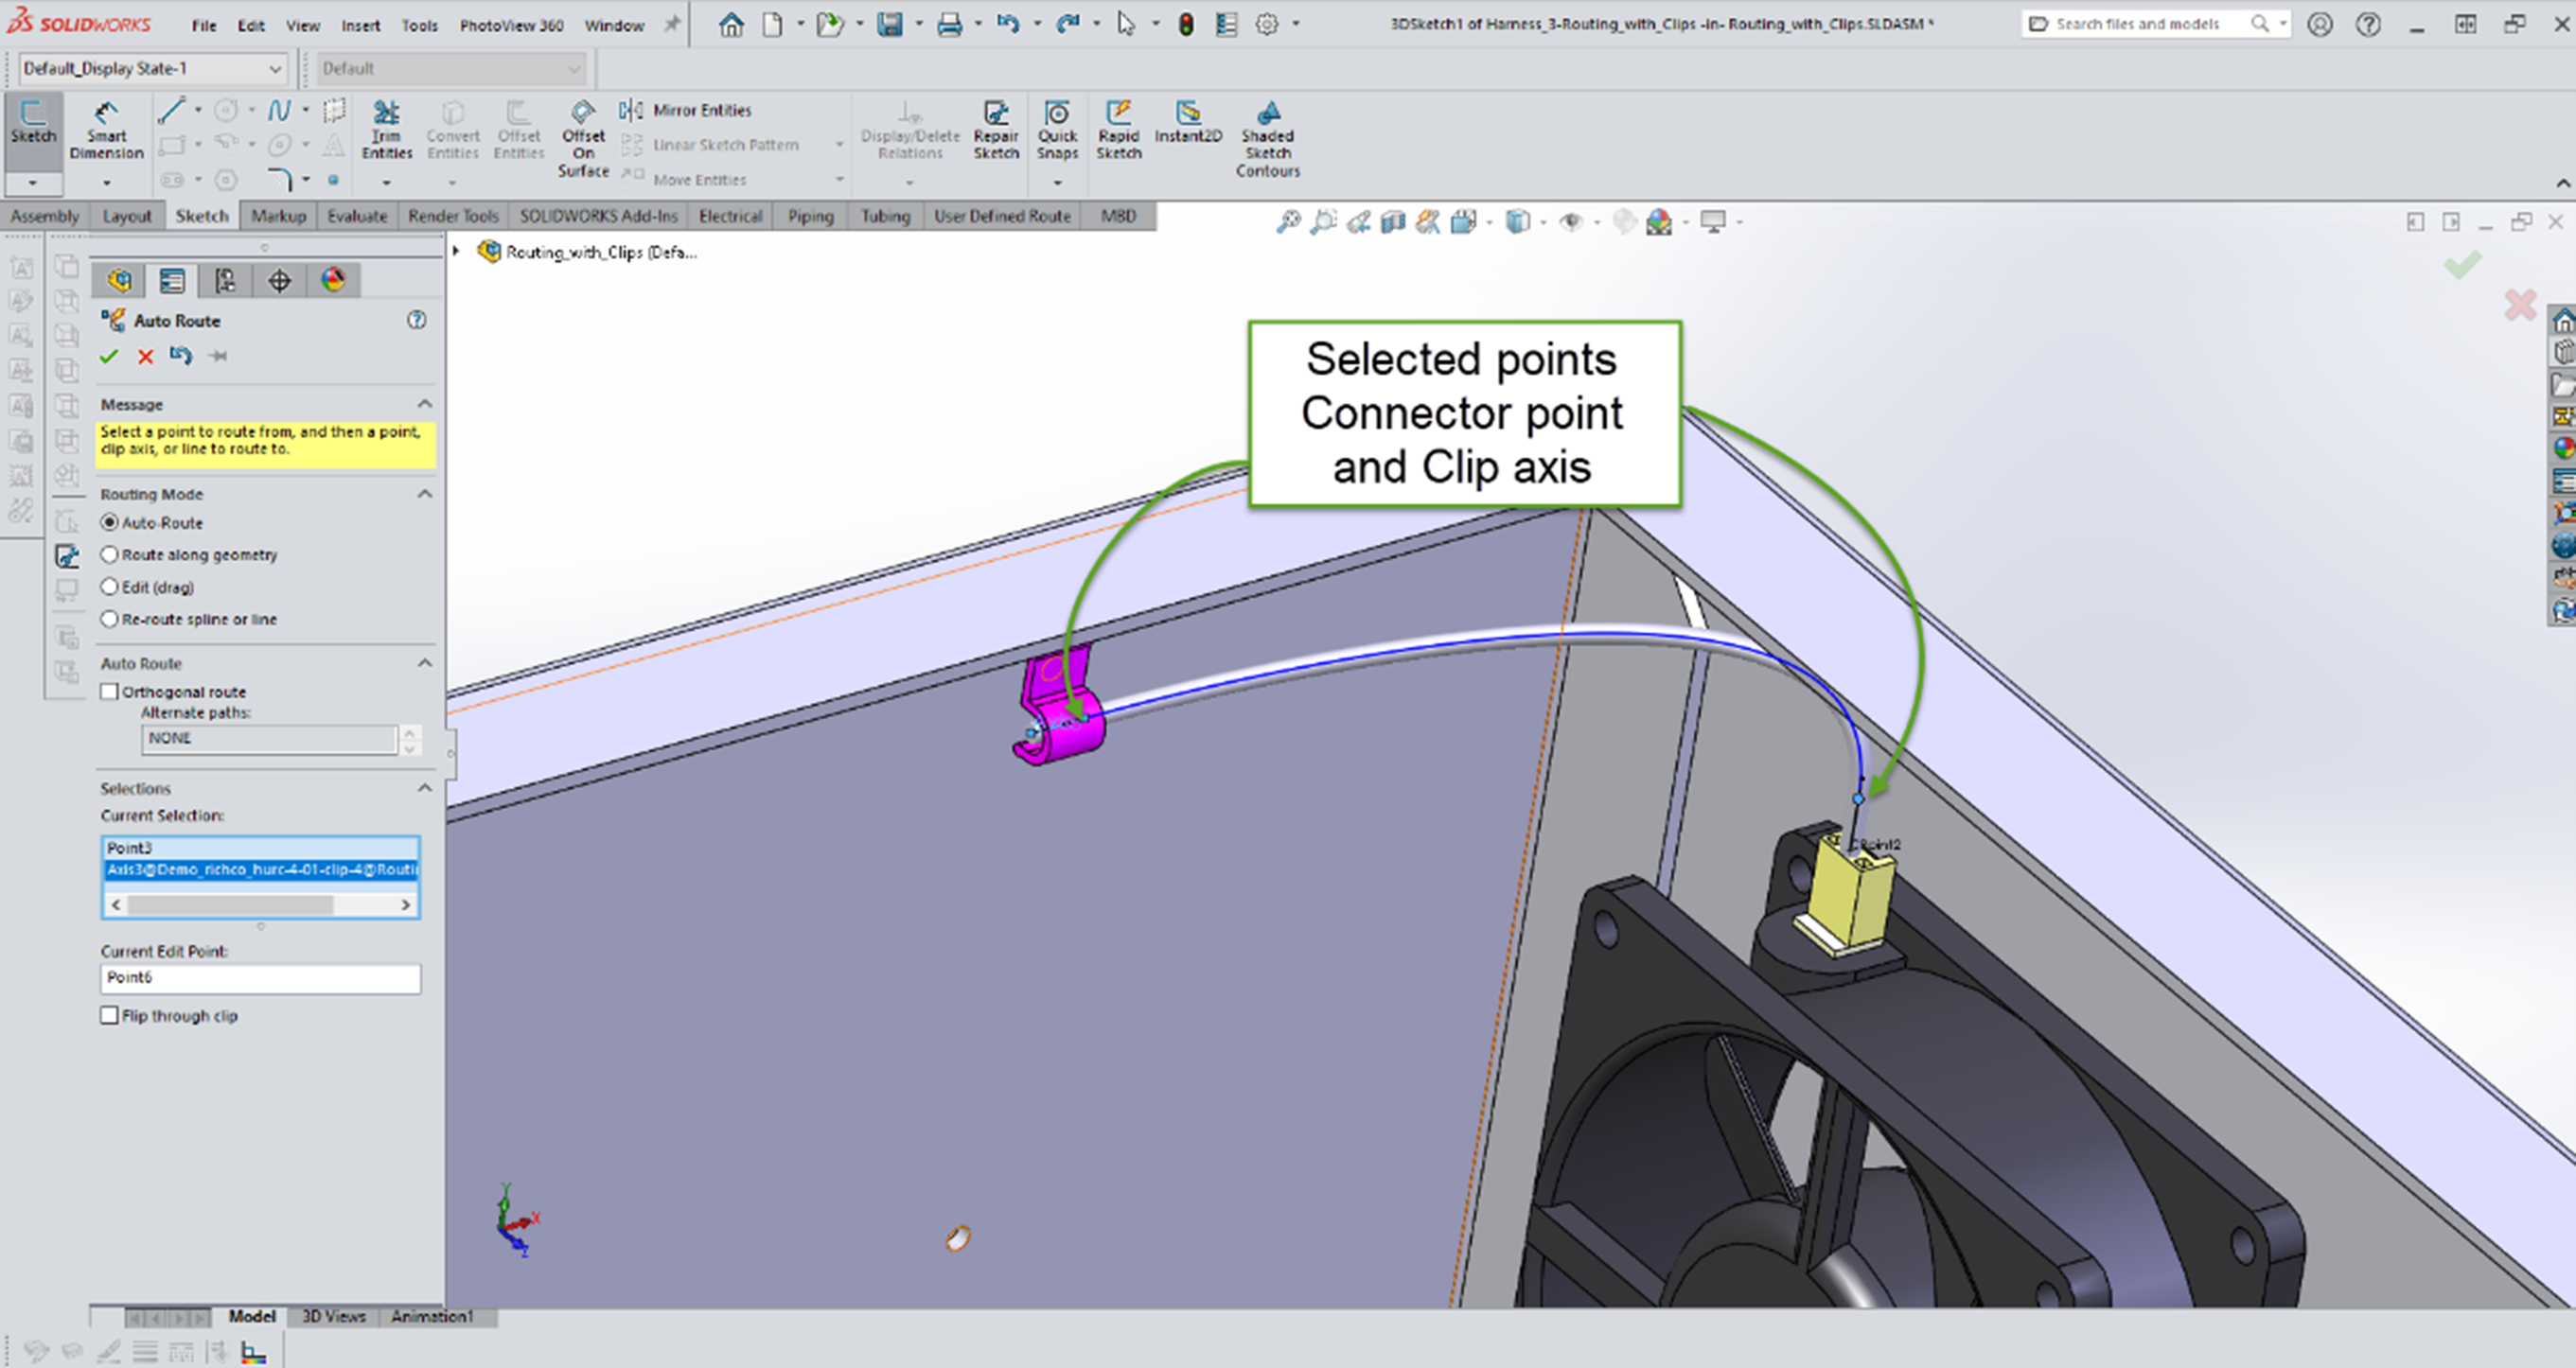Screen dimensions: 2576x1368
Task: Switch to the Assembly tab
Action: (45, 216)
